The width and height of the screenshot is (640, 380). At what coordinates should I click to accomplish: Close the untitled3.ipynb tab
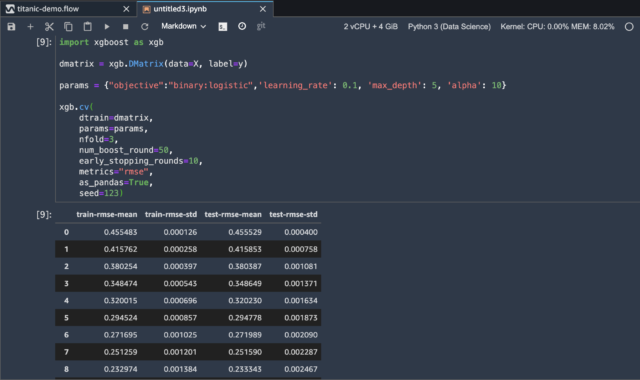[x=263, y=9]
